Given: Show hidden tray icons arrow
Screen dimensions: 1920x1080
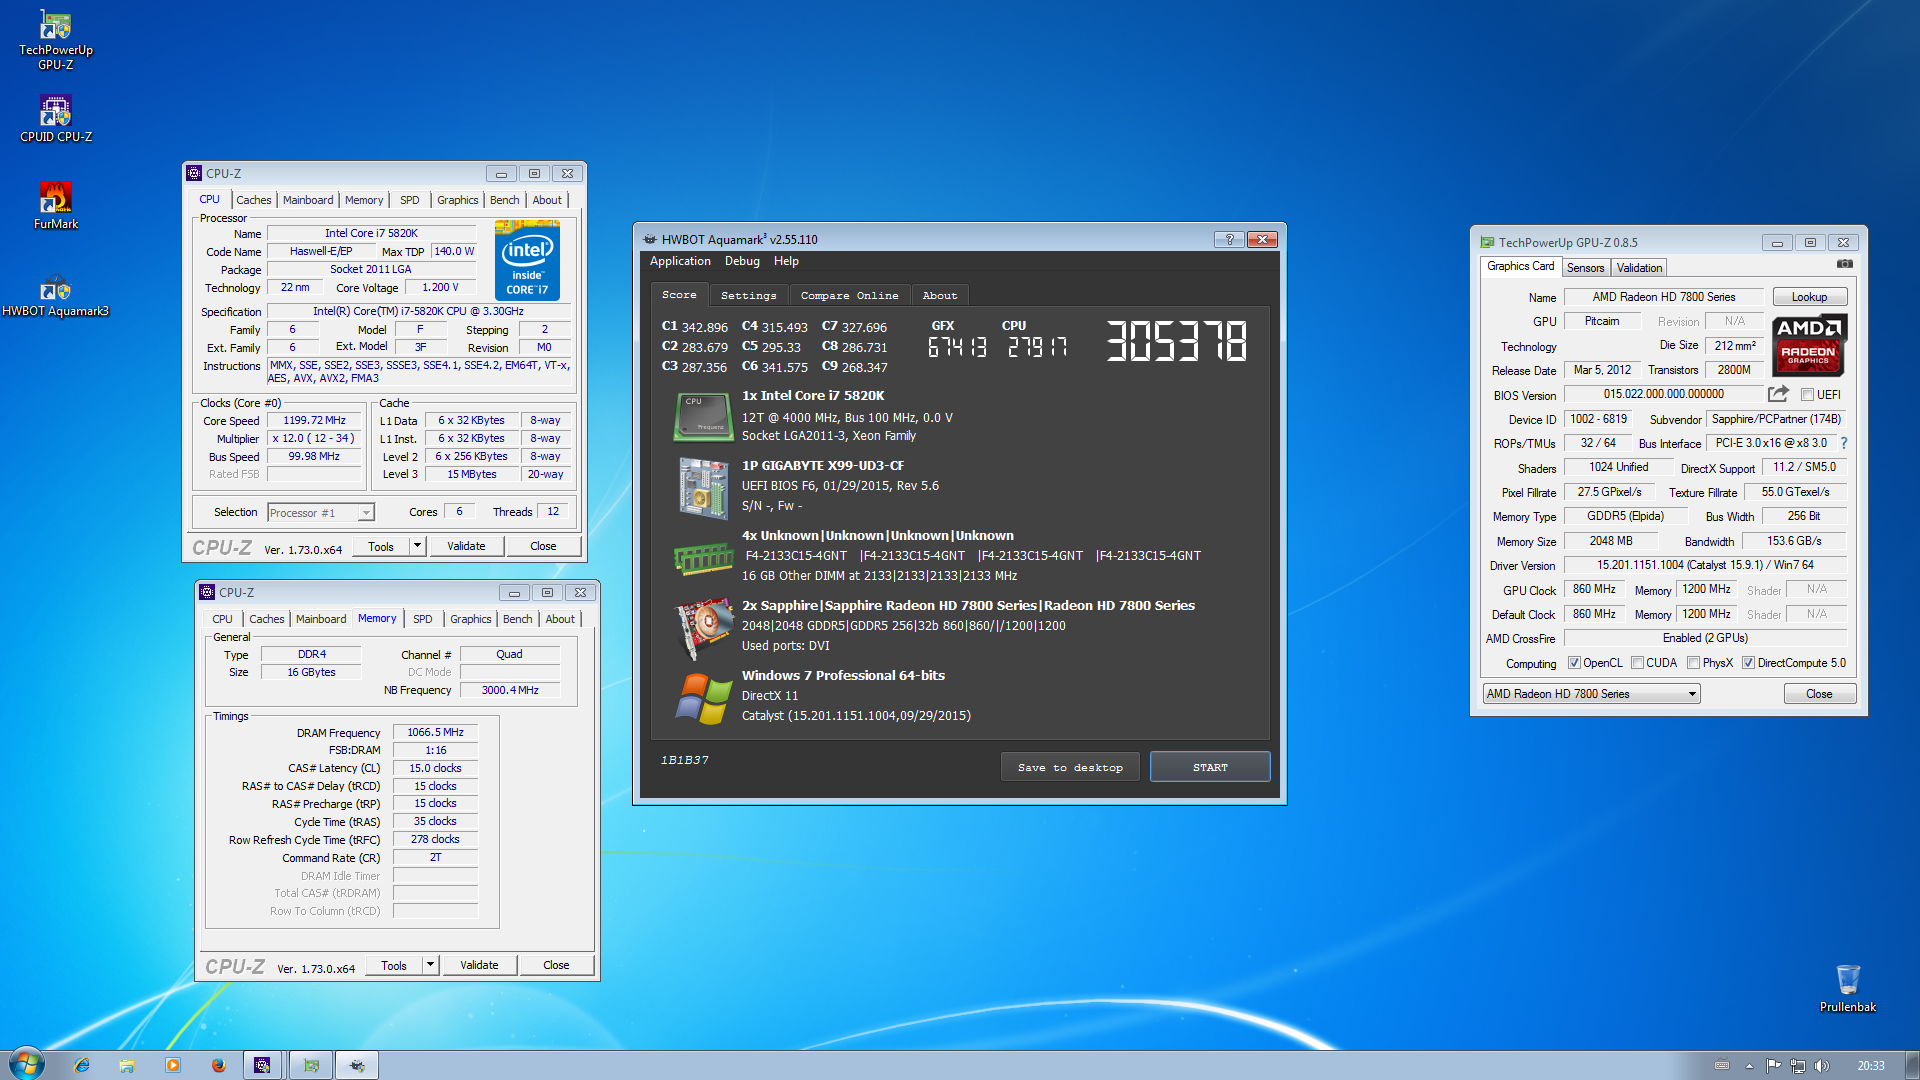Looking at the screenshot, I should [x=1749, y=1066].
